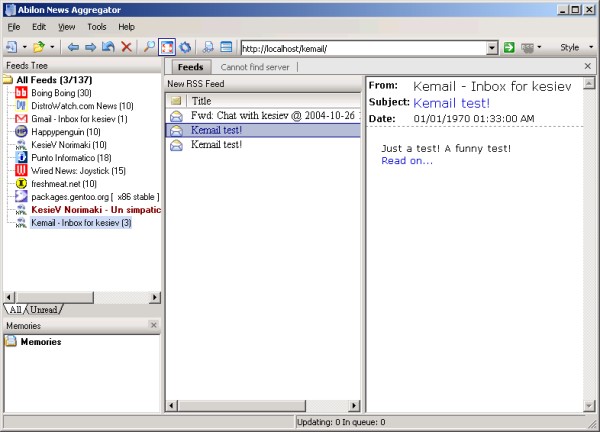Expand the dropdown next to gray toolbar icon
The height and width of the screenshot is (432, 600).
(x=539, y=47)
